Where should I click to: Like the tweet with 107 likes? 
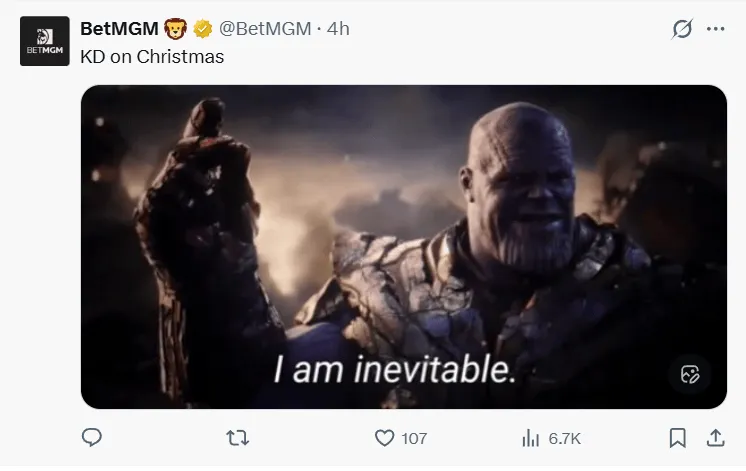[x=385, y=438]
